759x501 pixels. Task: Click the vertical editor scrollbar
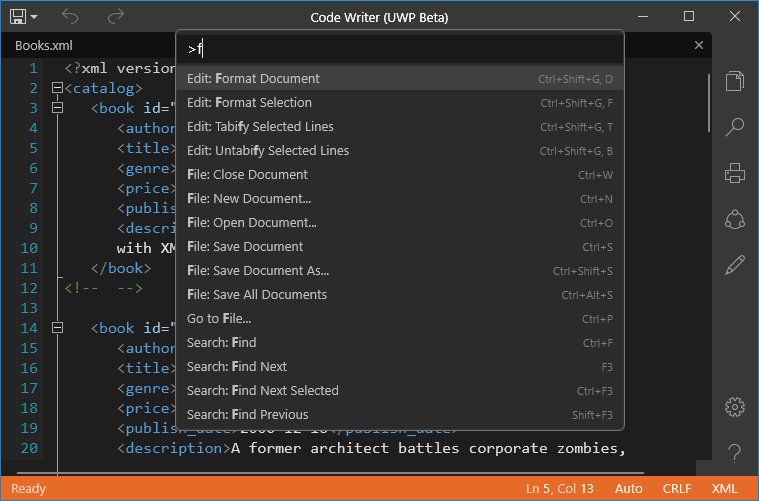(x=709, y=103)
